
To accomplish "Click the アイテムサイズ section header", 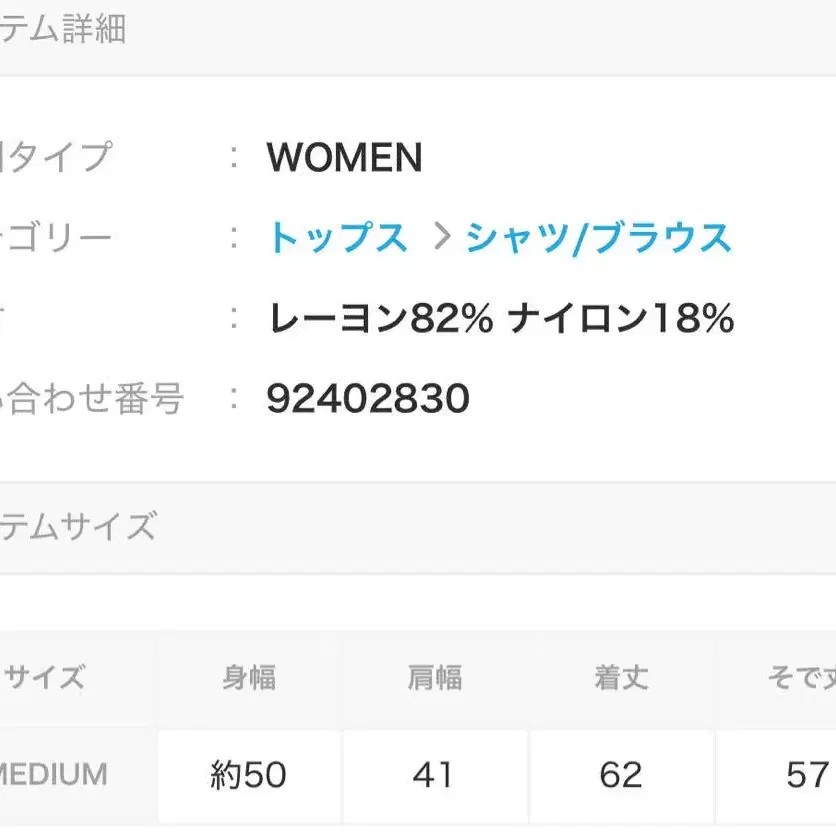I will click(x=78, y=525).
